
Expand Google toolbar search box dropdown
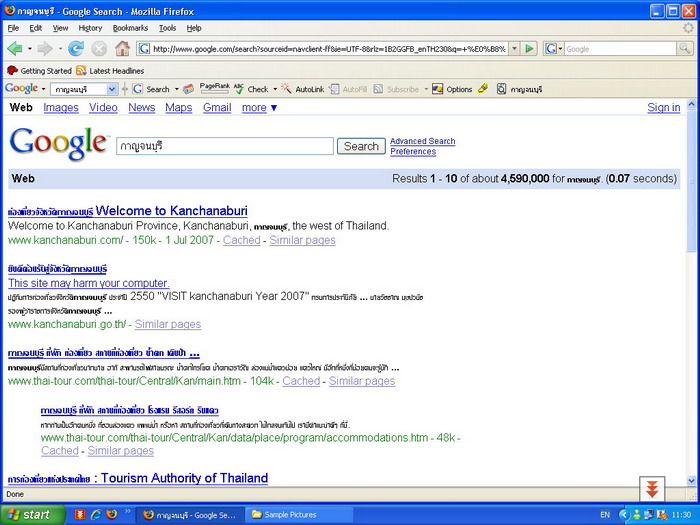click(x=112, y=89)
